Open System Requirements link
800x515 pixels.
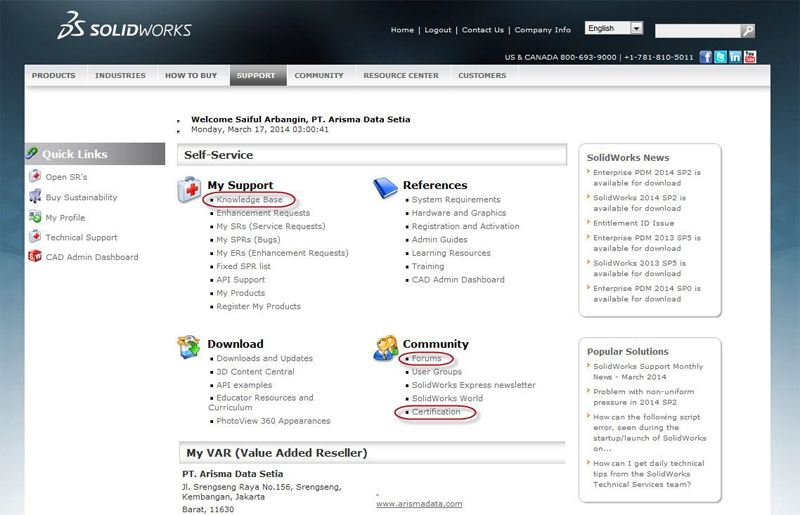point(456,200)
